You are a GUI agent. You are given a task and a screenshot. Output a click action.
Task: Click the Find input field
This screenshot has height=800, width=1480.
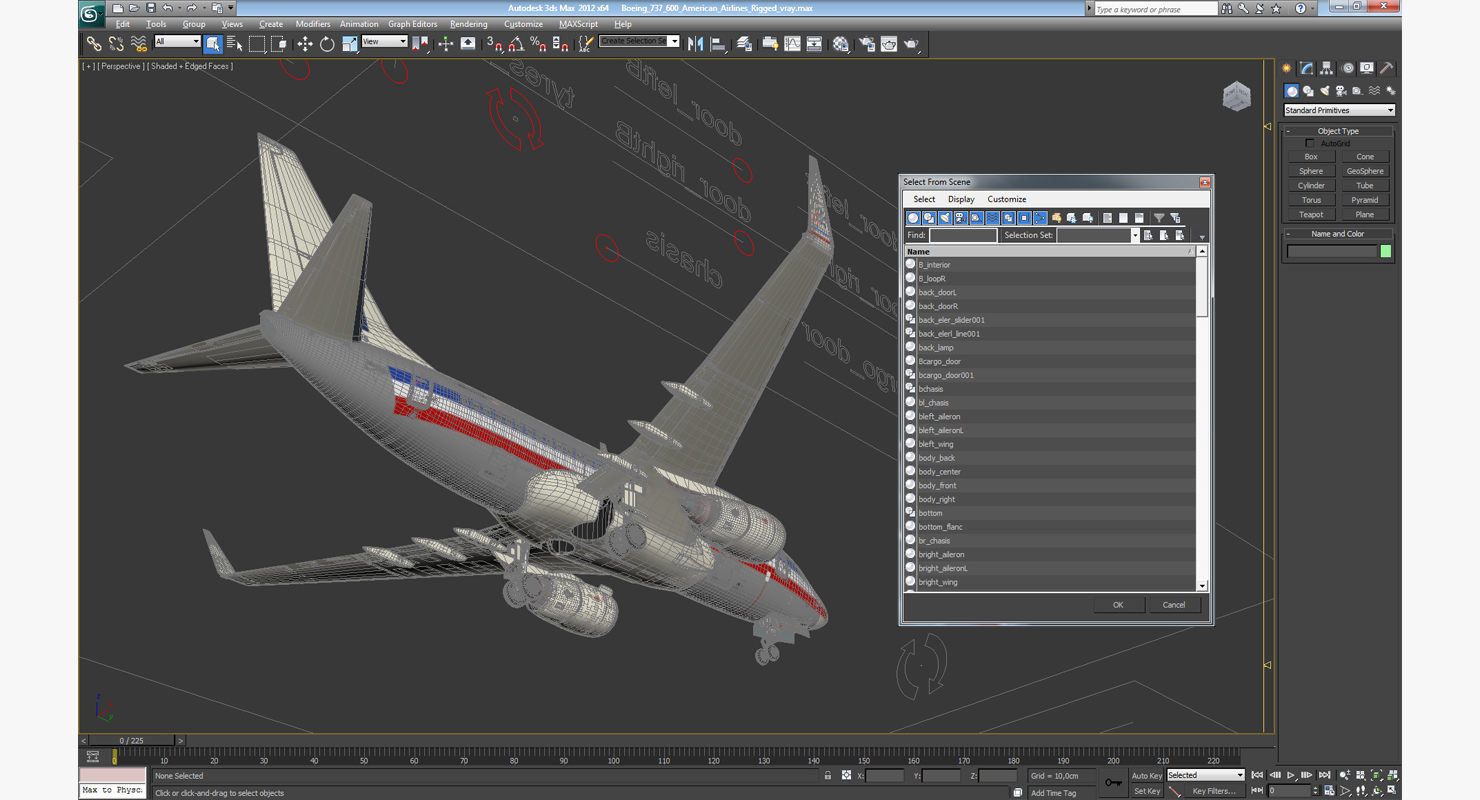(x=962, y=235)
